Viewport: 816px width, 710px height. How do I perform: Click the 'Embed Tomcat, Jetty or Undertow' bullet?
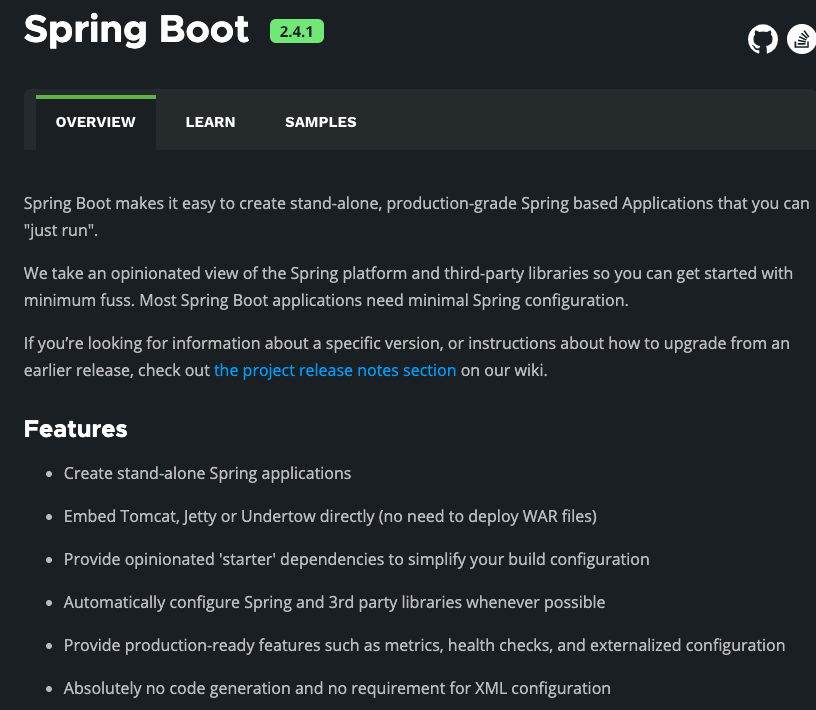pyautogui.click(x=330, y=516)
